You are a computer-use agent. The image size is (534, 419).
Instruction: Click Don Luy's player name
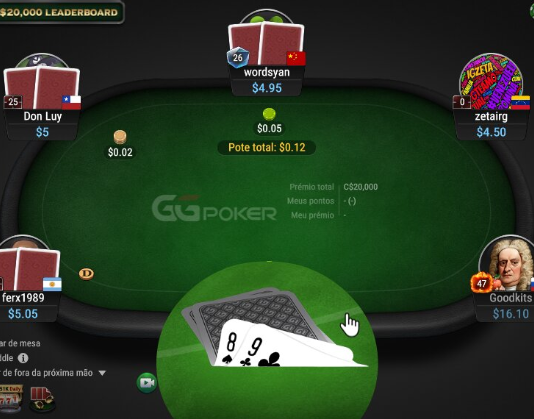43,117
